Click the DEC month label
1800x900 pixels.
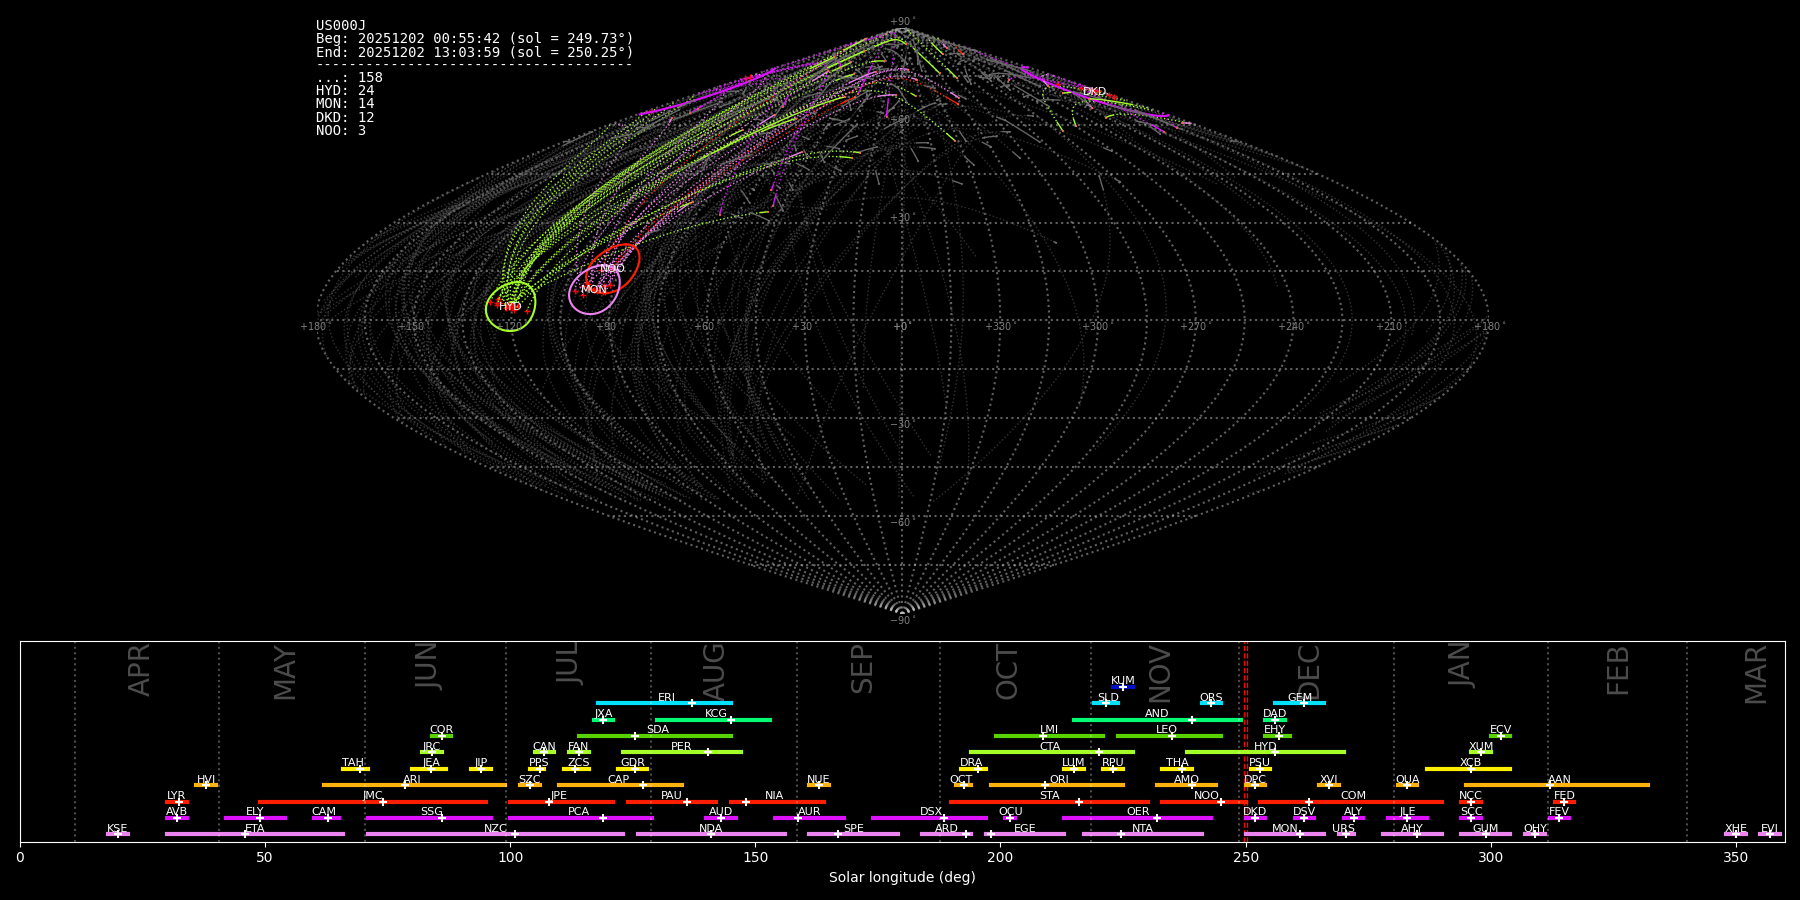pyautogui.click(x=1309, y=672)
